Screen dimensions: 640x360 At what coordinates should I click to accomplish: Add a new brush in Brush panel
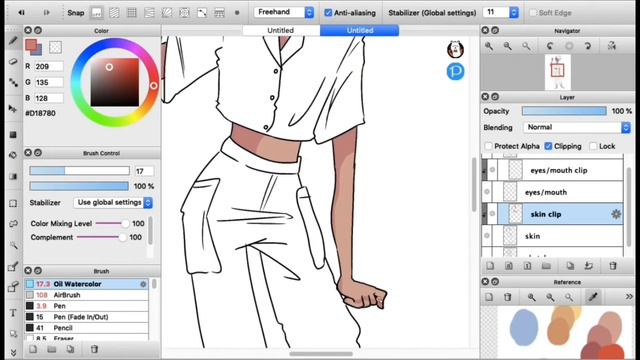coord(33,349)
